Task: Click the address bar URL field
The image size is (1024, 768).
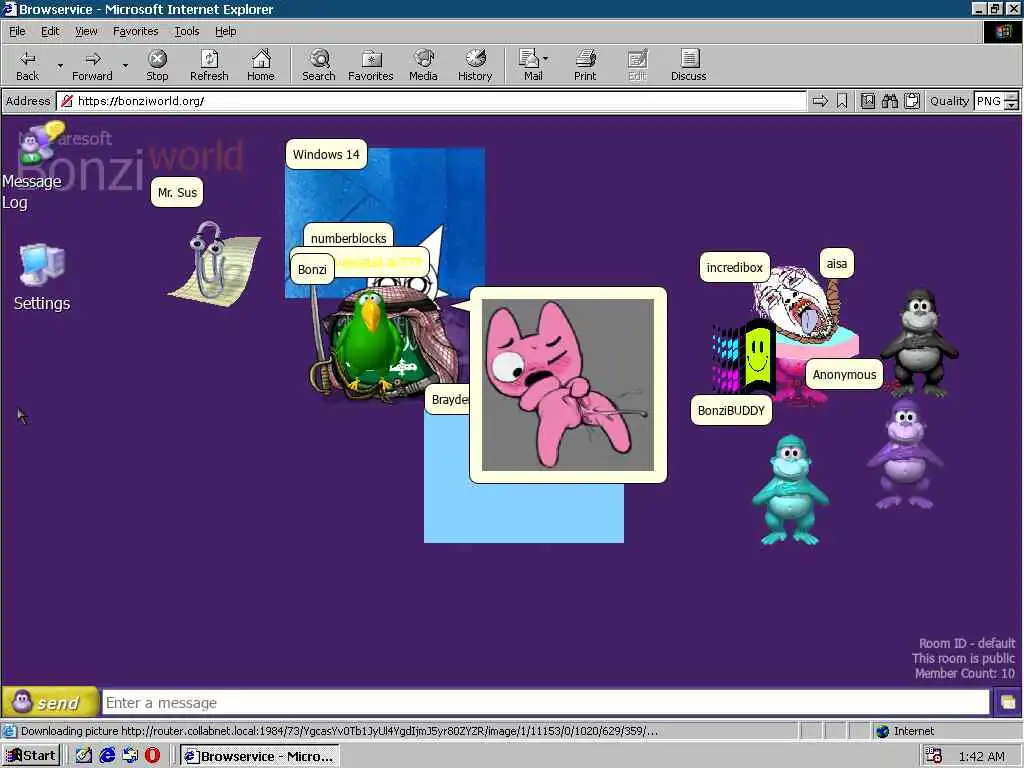Action: (431, 101)
